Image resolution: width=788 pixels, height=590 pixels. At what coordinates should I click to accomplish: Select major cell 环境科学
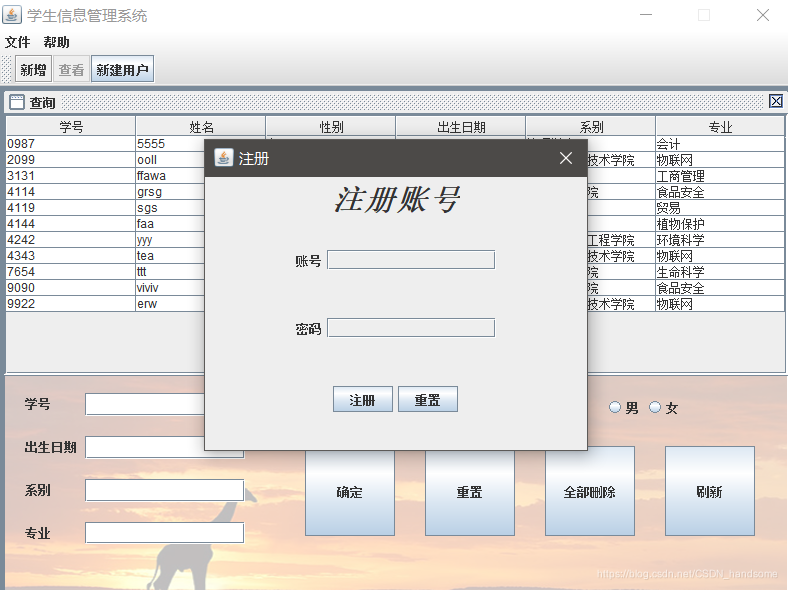coord(720,240)
